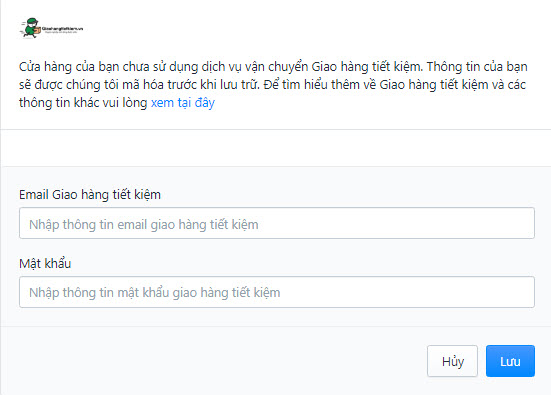Viewport: 551px width, 395px height.
Task: Click the 'thông tin khác vui lòng' text
Action: (x=83, y=103)
